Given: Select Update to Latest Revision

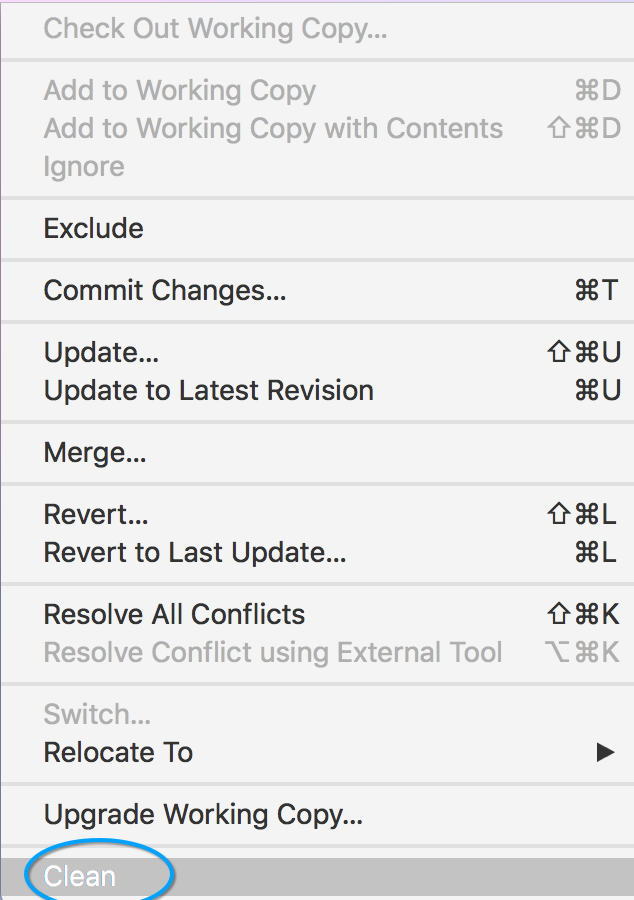Looking at the screenshot, I should pos(209,391).
